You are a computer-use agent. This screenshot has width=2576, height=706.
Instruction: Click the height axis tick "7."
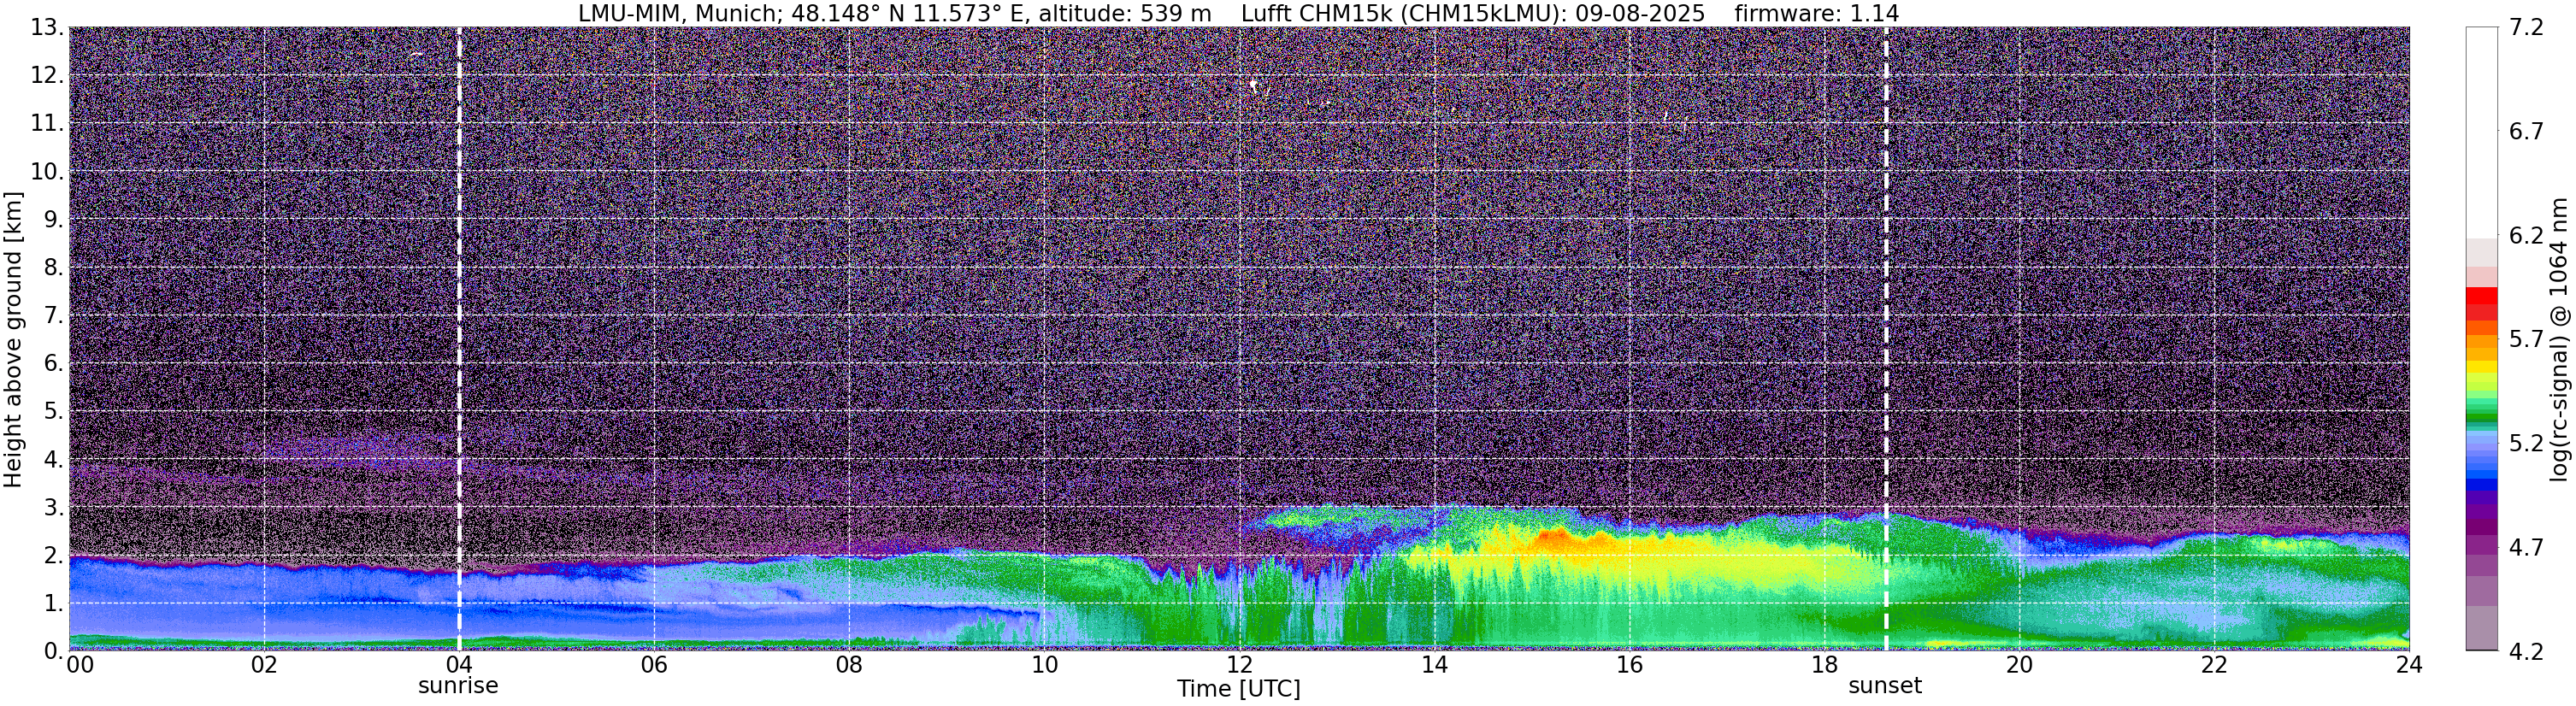tap(54, 316)
